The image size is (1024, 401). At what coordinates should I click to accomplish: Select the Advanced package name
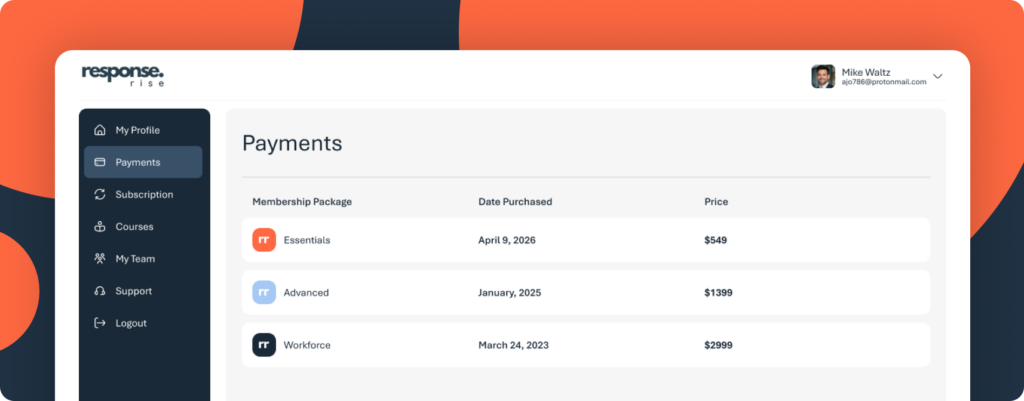pos(306,293)
